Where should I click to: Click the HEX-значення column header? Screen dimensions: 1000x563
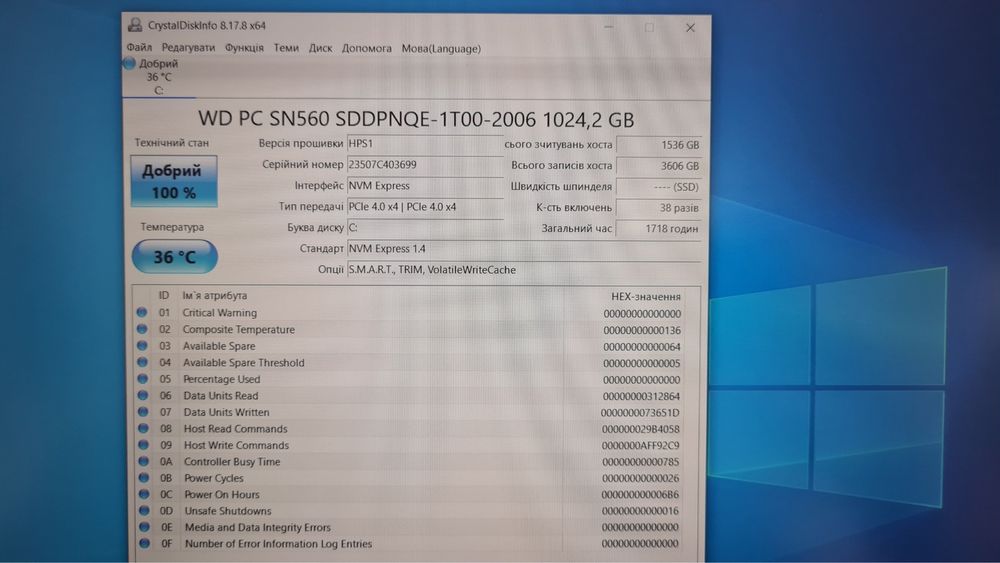tap(645, 296)
